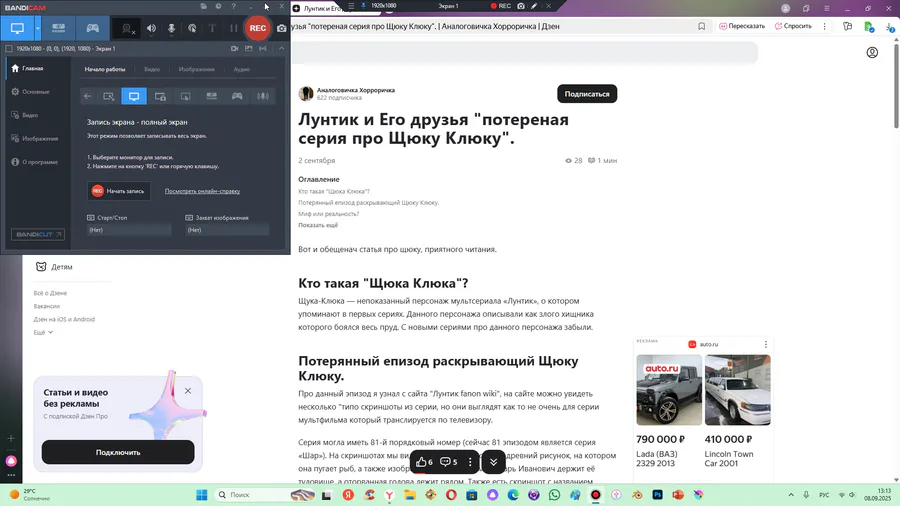The height and width of the screenshot is (506, 900).
Task: Click Подписаться button on article
Action: click(x=587, y=94)
